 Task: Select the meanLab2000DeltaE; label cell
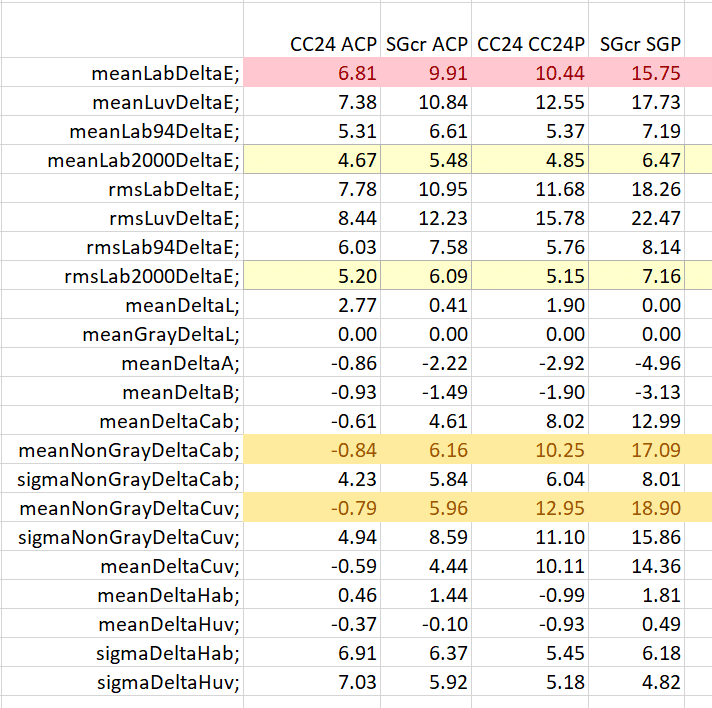(122, 159)
